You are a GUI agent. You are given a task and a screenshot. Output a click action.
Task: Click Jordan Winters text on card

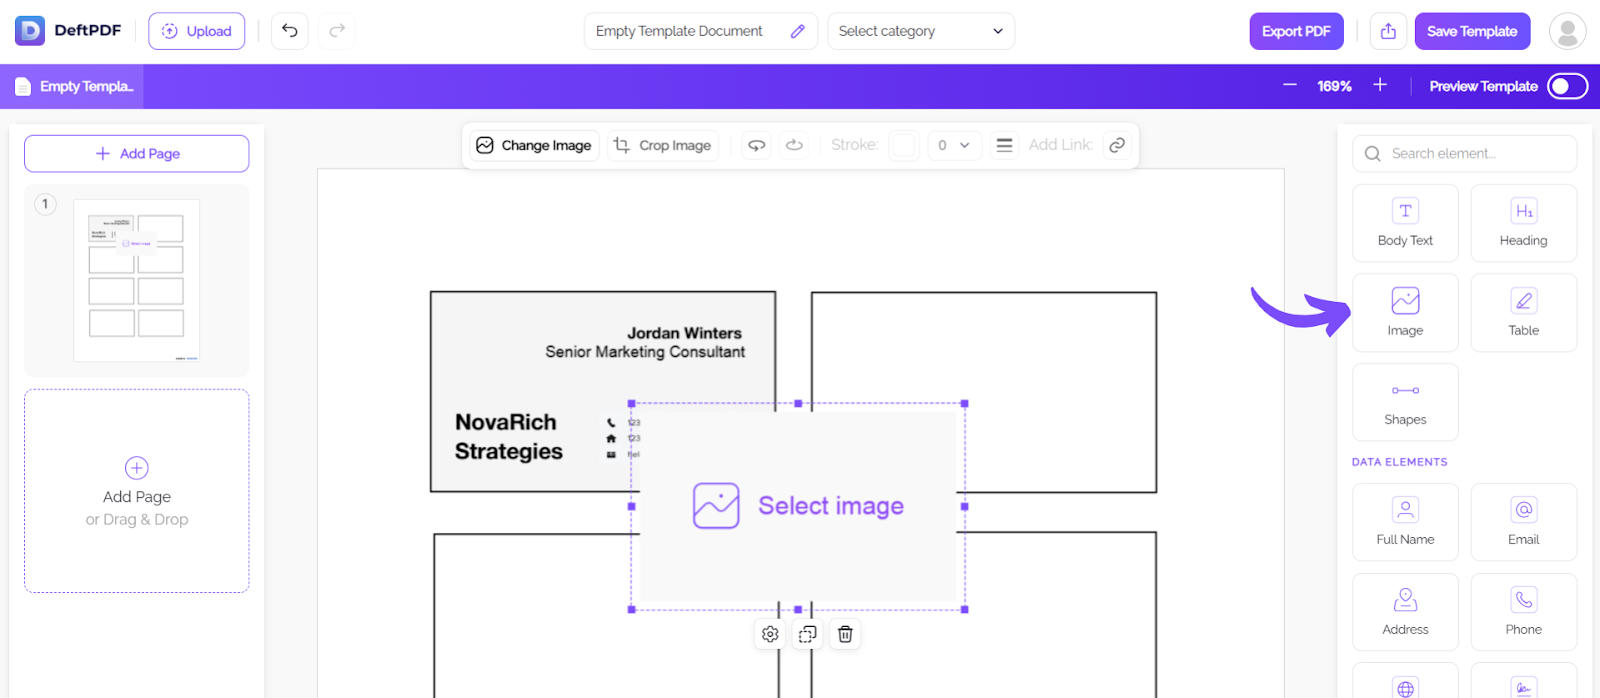tap(684, 333)
